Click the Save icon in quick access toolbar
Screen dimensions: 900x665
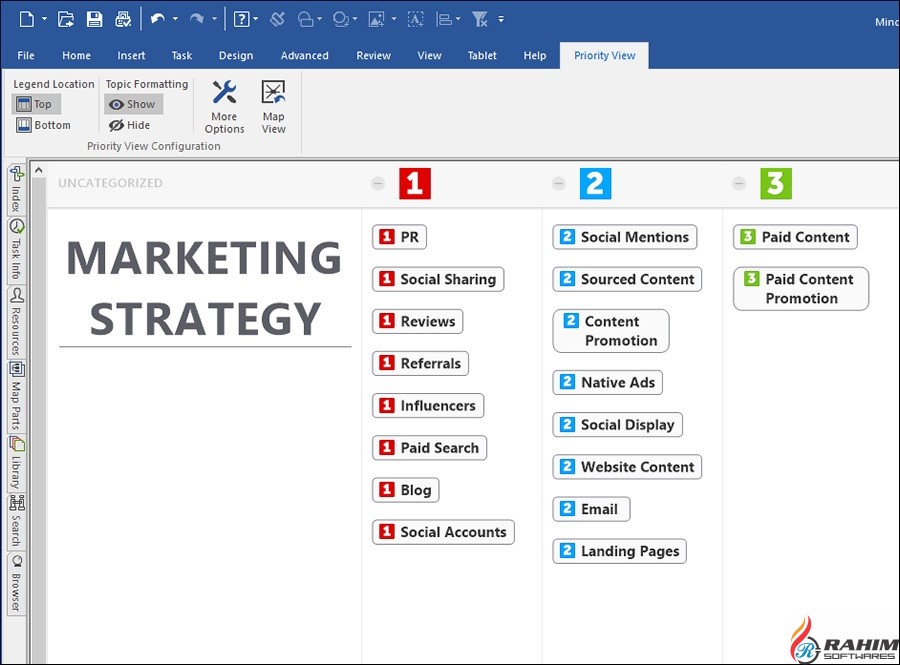94,19
